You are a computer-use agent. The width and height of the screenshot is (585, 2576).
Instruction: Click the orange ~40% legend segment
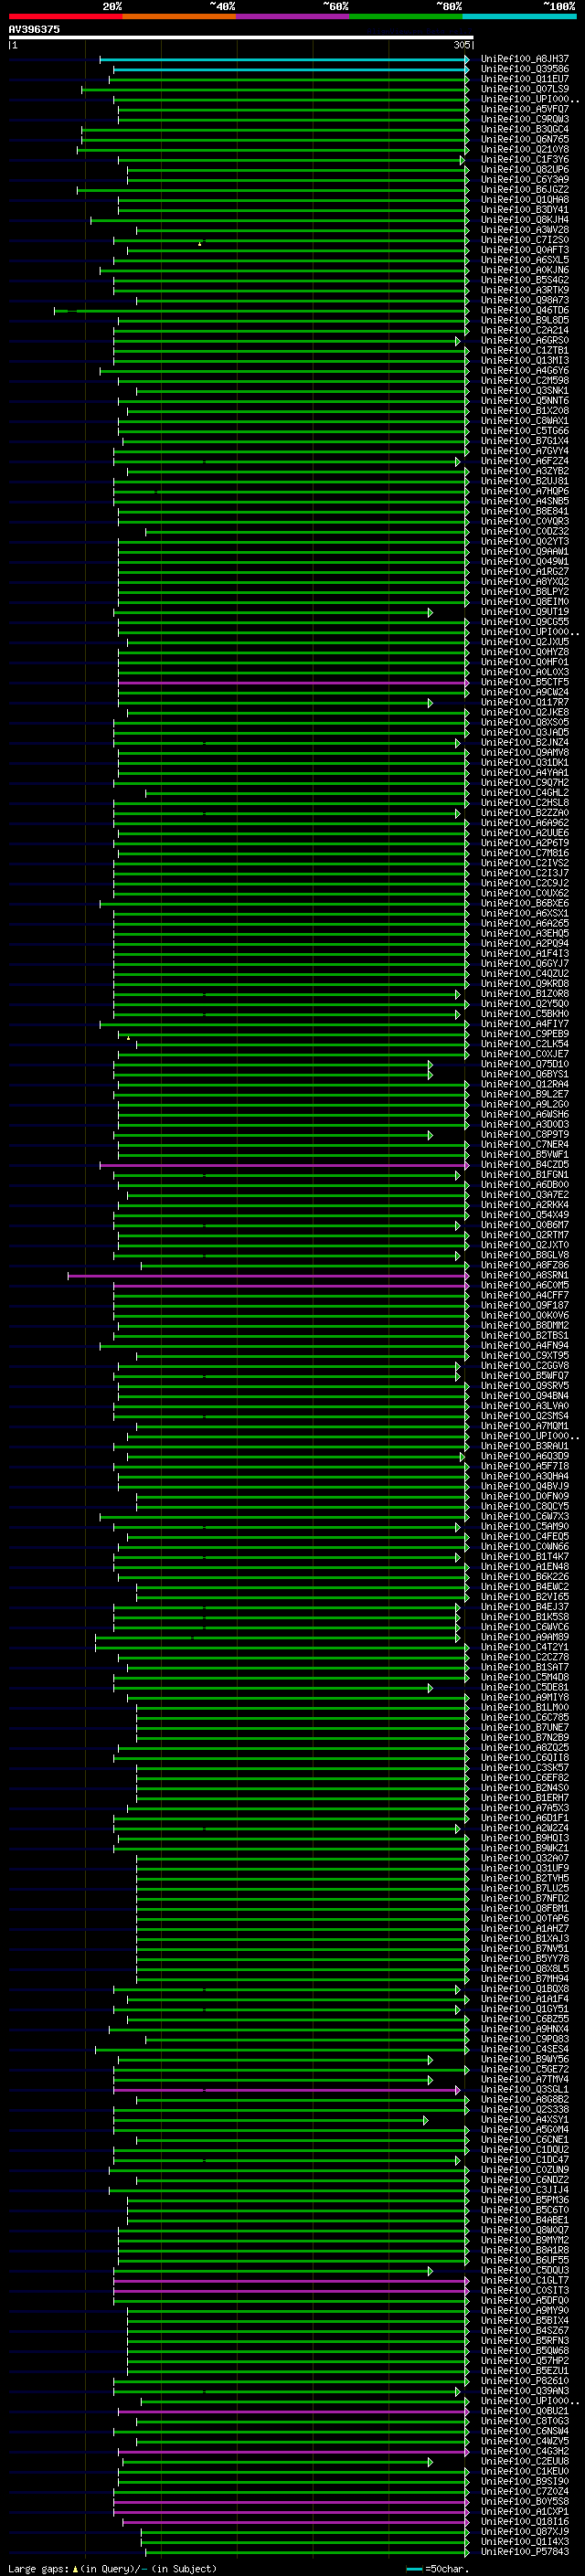click(179, 16)
